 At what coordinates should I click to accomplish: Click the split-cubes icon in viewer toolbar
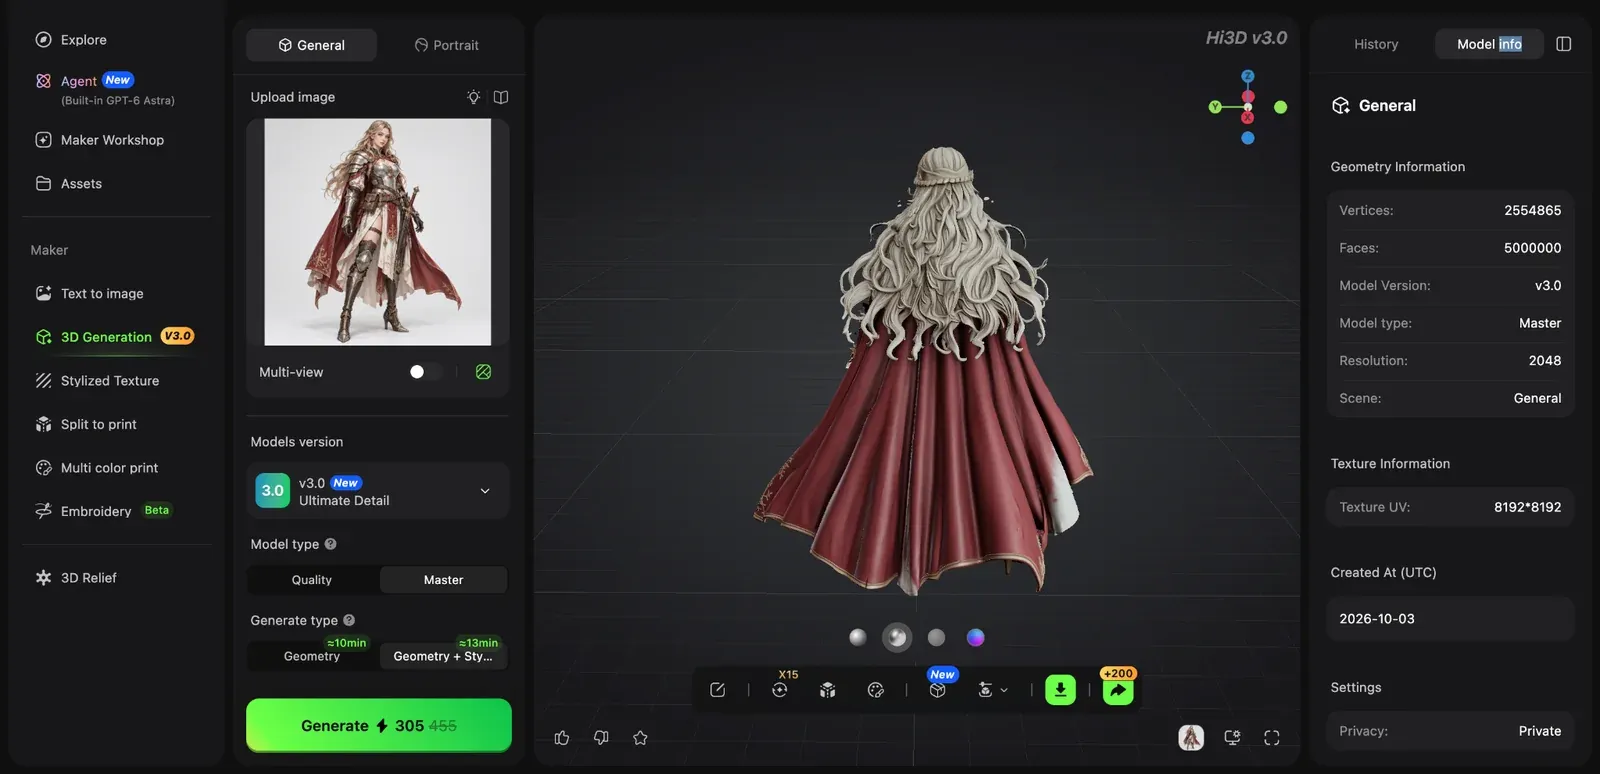(827, 690)
